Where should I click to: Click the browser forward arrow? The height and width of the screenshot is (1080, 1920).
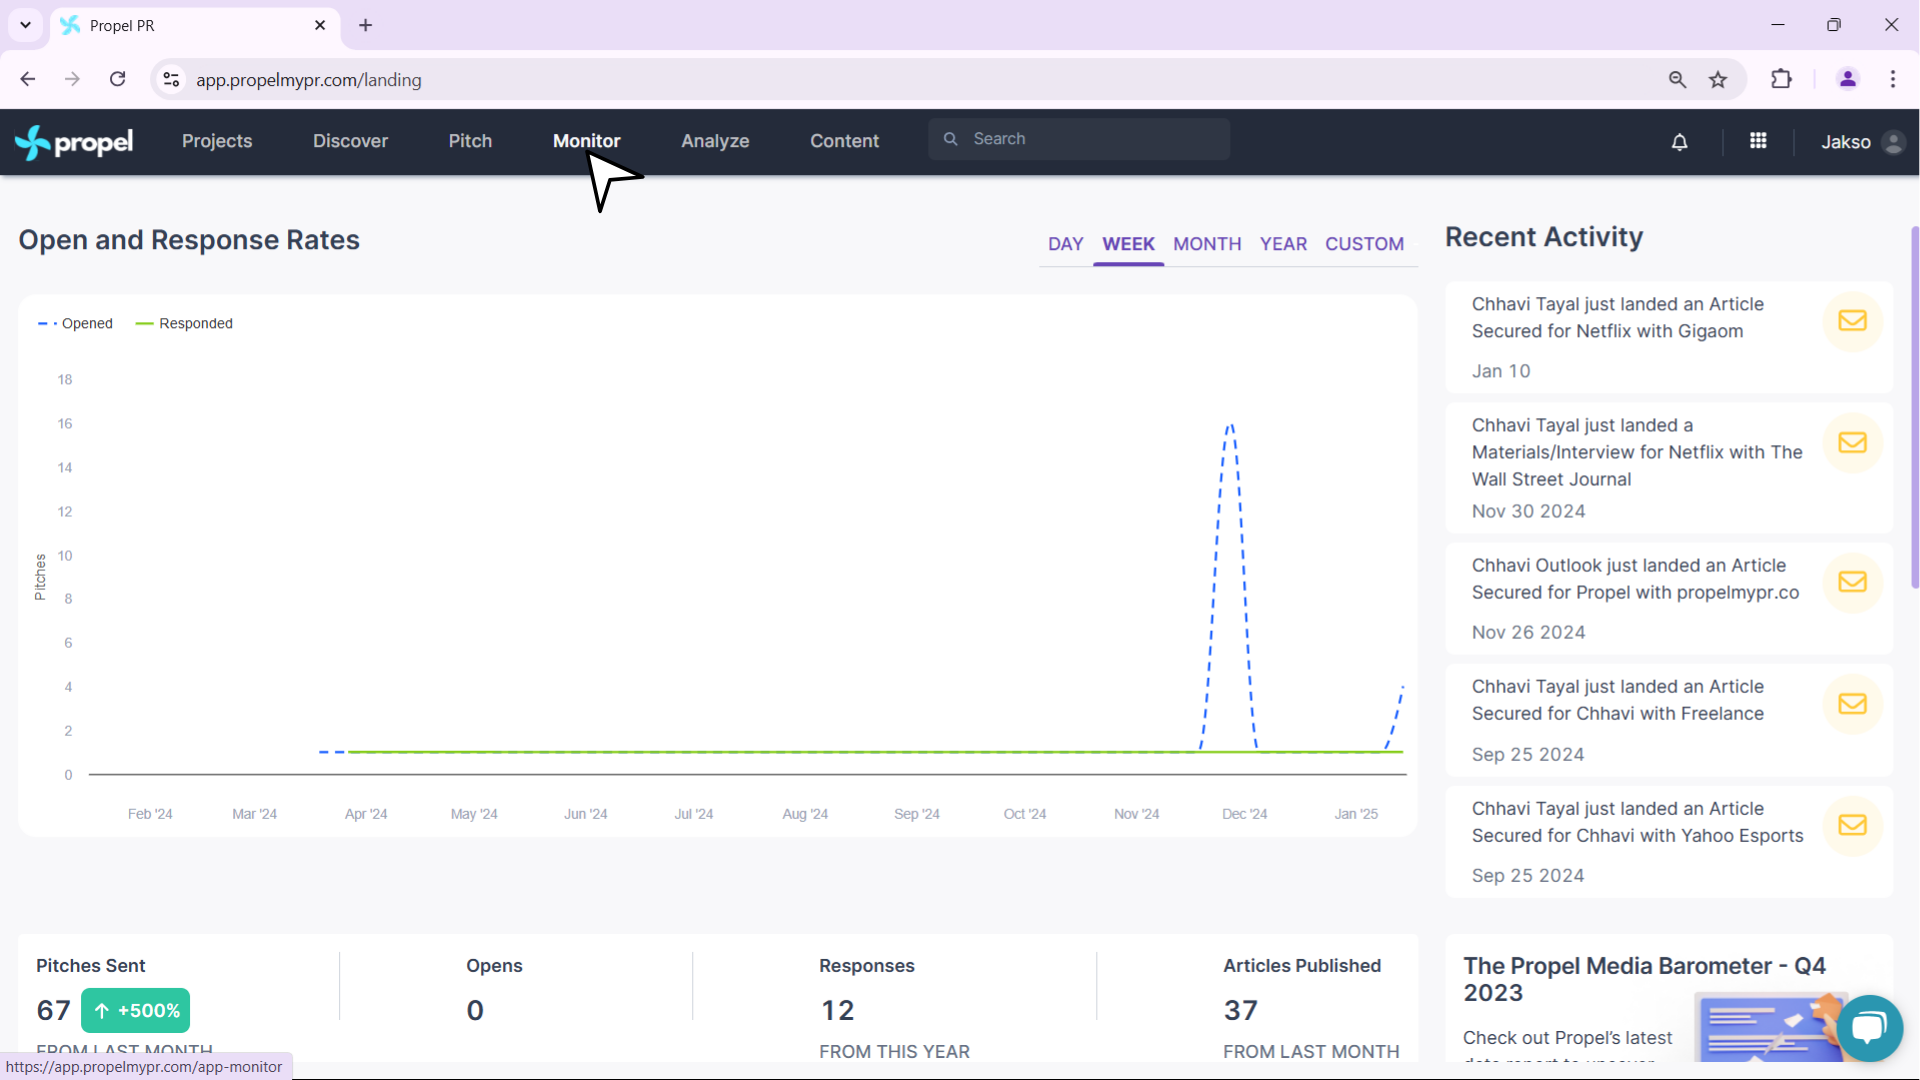(72, 79)
